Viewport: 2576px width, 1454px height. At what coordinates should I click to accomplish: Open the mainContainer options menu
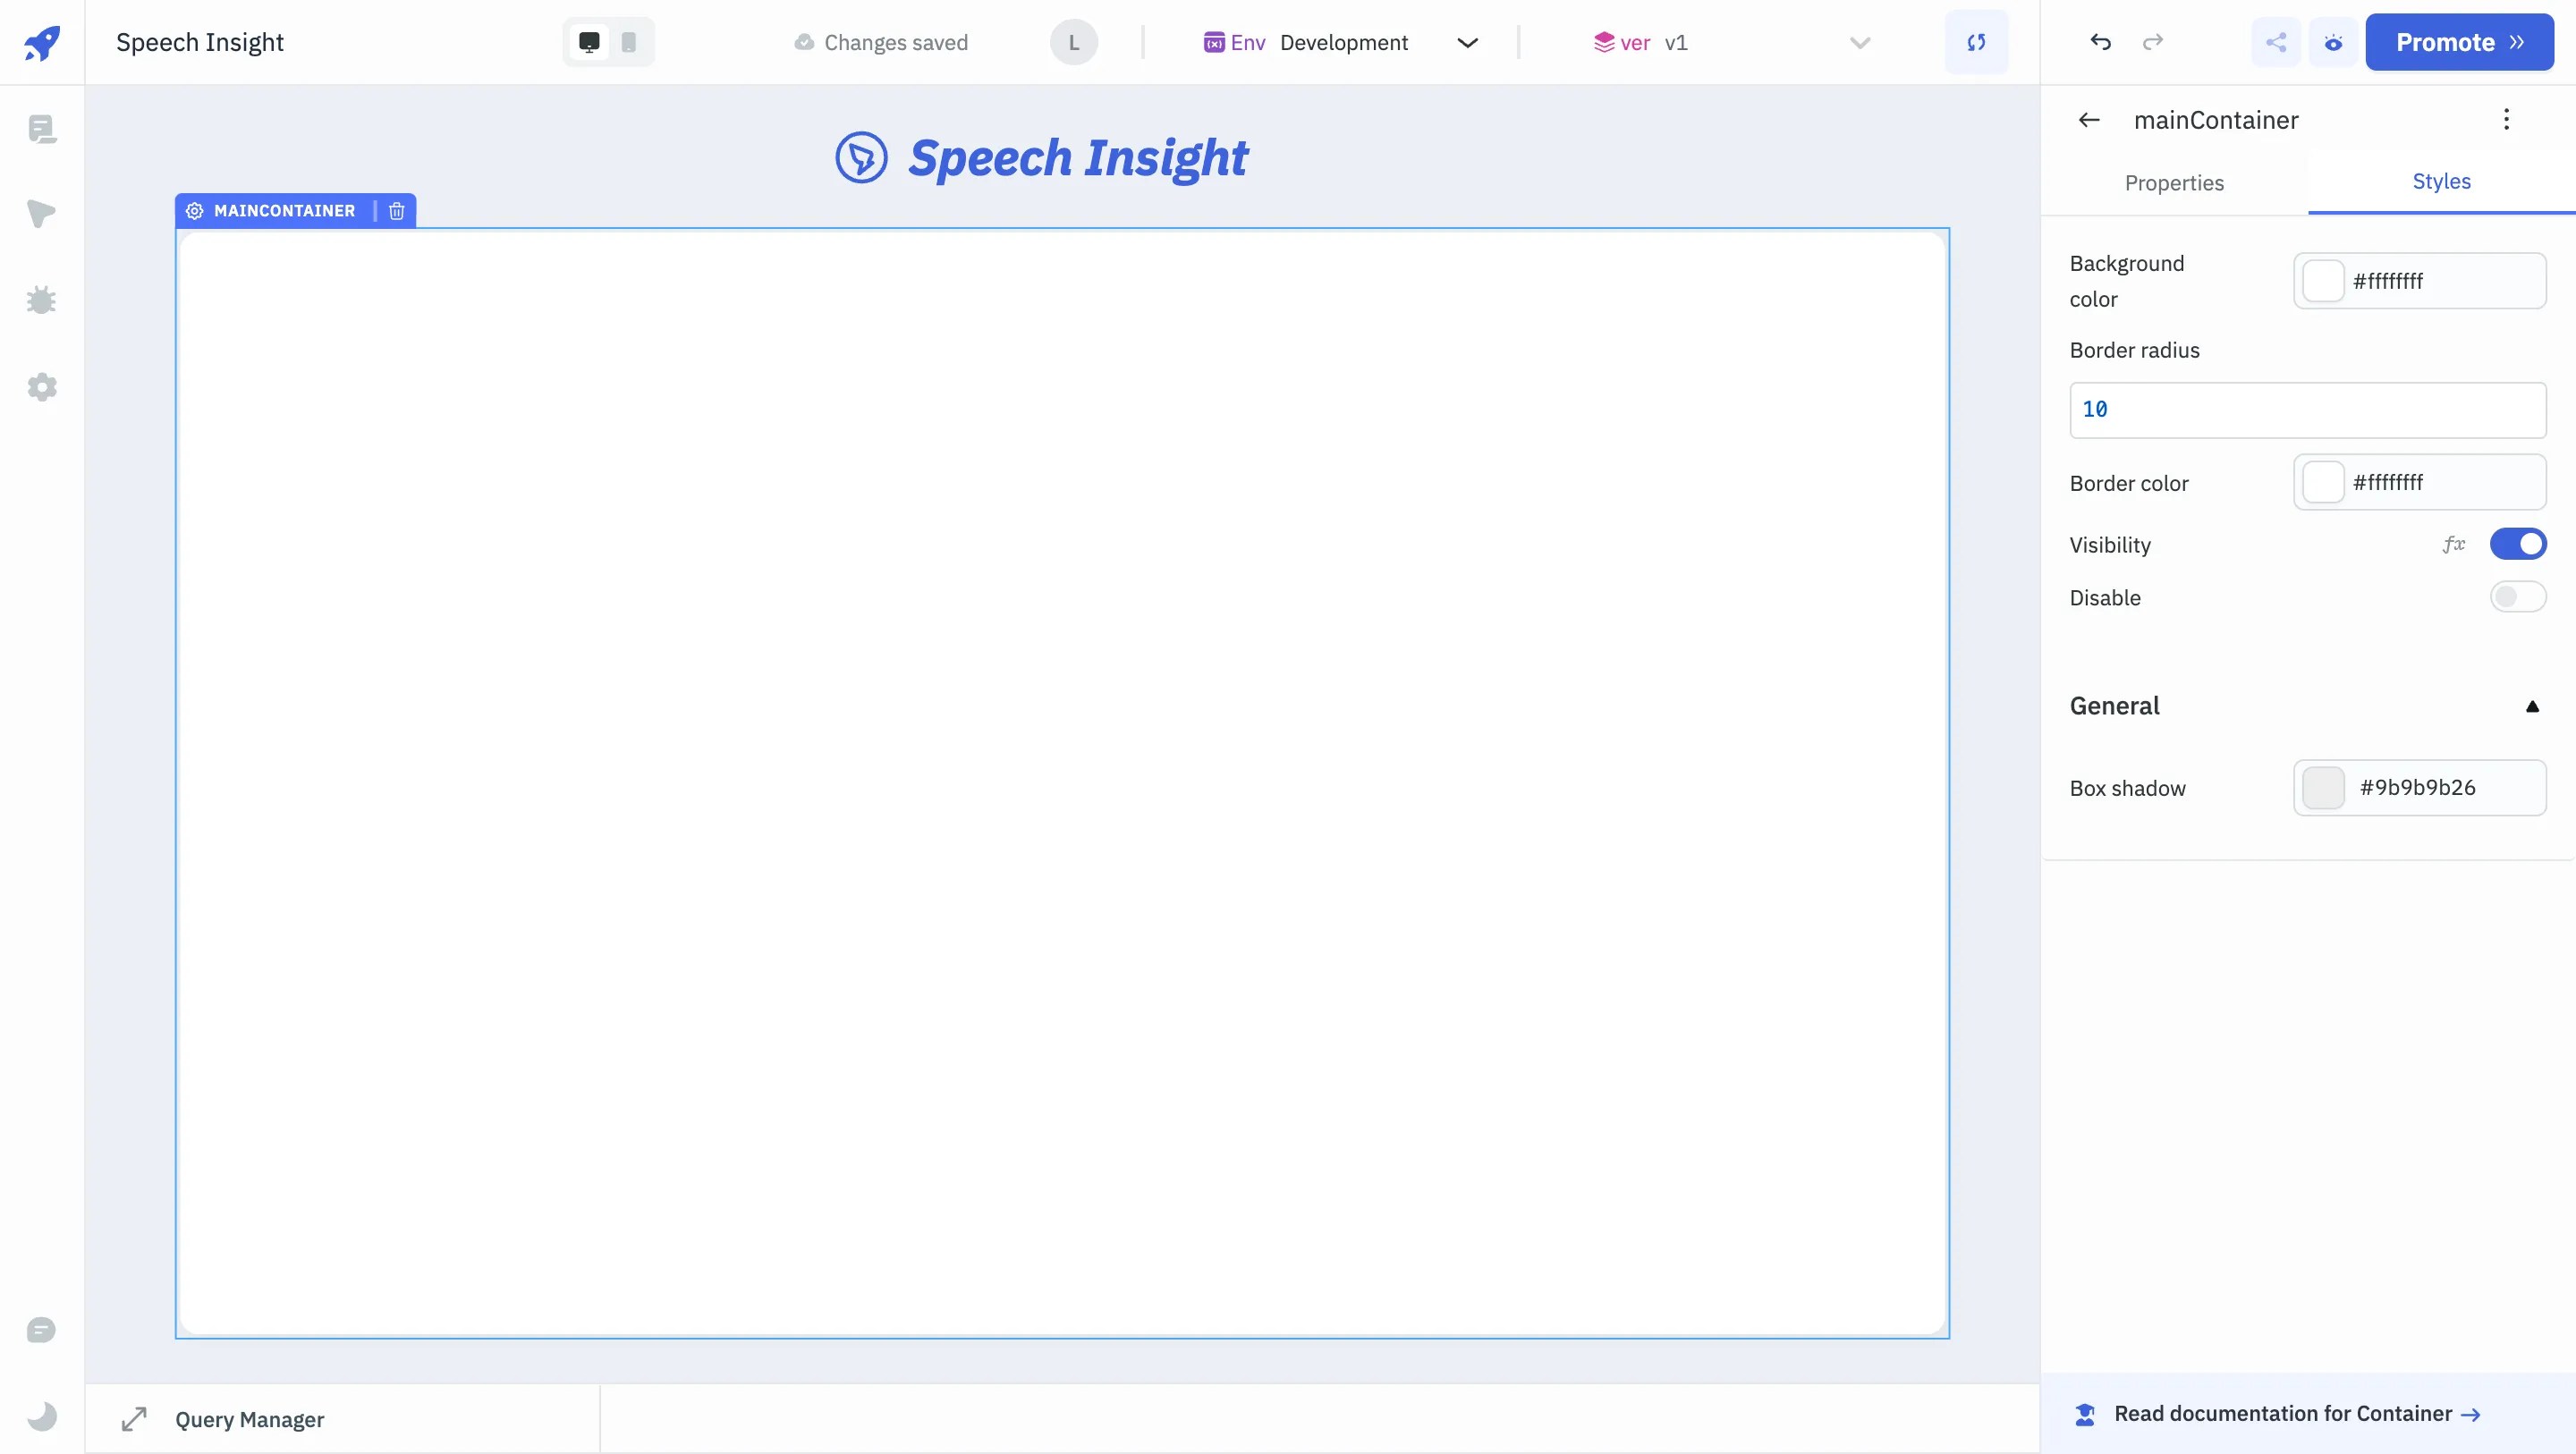coord(2507,119)
